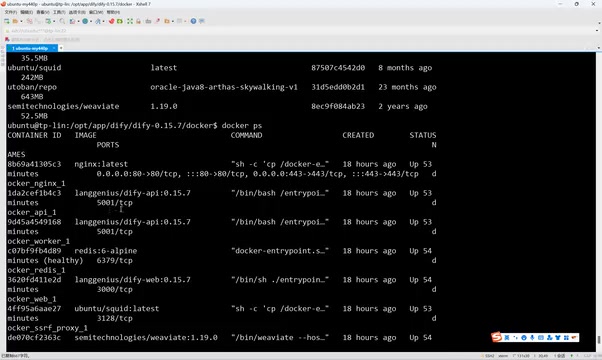Open the File (文件) menu
The height and width of the screenshot is (360, 602).
click(x=11, y=12)
